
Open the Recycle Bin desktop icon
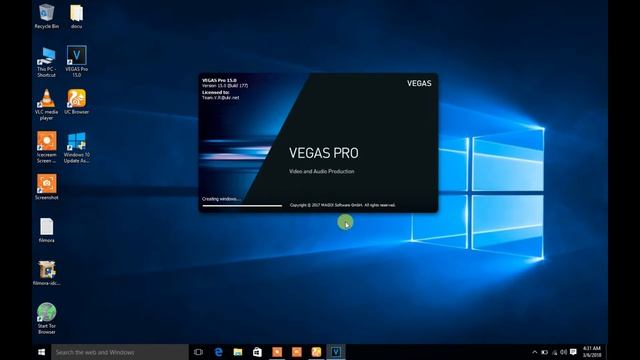point(47,16)
